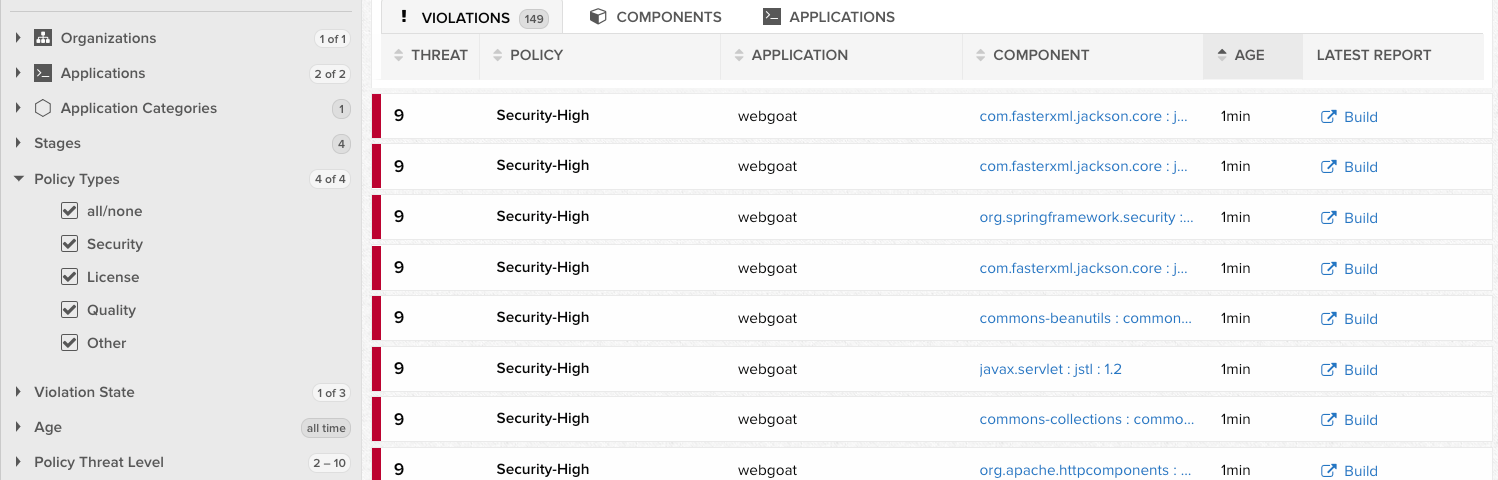Sort table by Component header
The width and height of the screenshot is (1498, 480).
[1083, 56]
